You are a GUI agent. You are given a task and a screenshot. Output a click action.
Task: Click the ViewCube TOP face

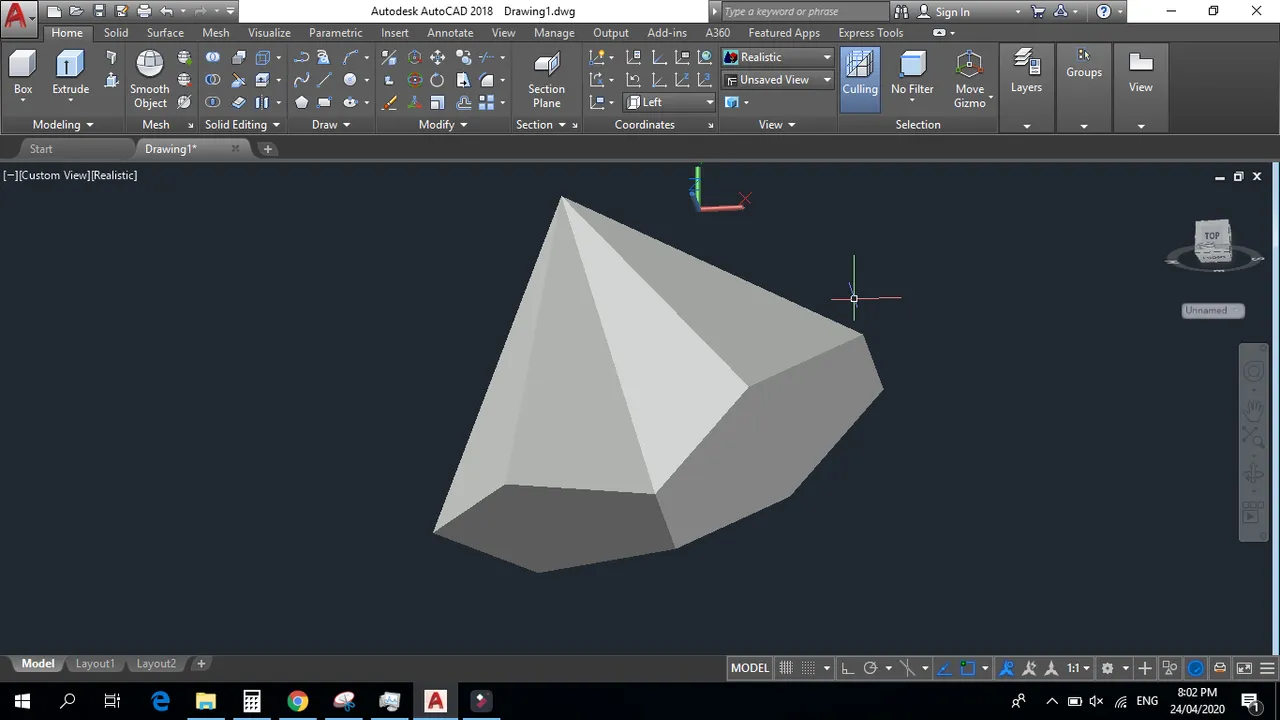click(x=1212, y=236)
